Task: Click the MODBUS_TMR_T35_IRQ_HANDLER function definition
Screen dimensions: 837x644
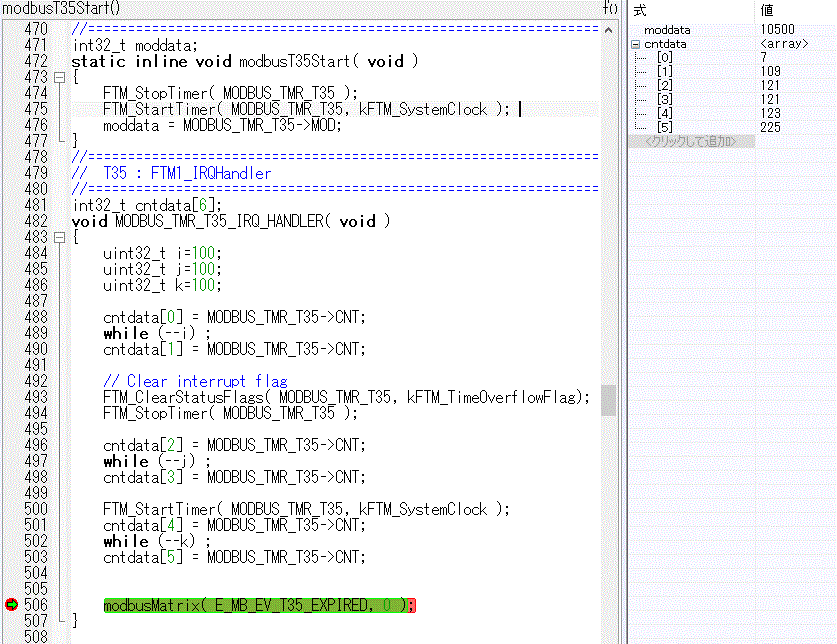Action: [231, 221]
